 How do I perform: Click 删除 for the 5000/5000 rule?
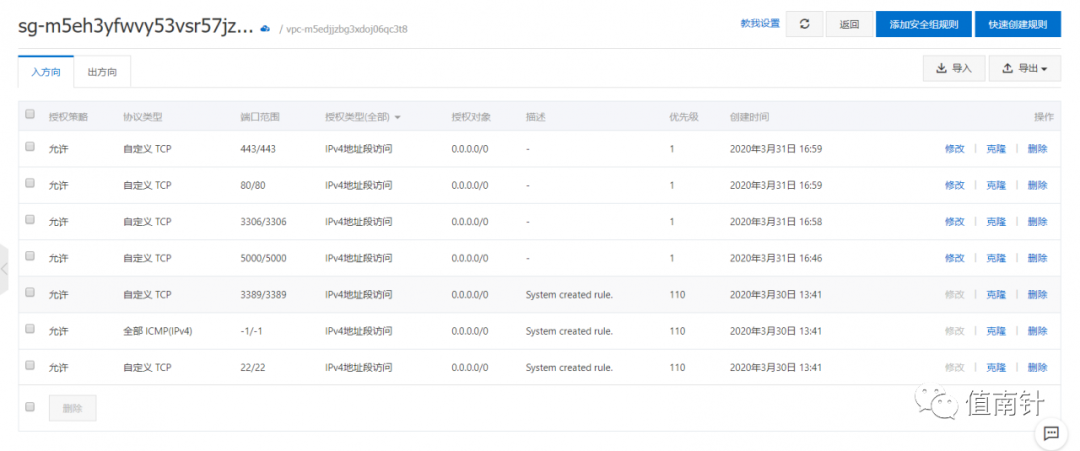(1037, 258)
